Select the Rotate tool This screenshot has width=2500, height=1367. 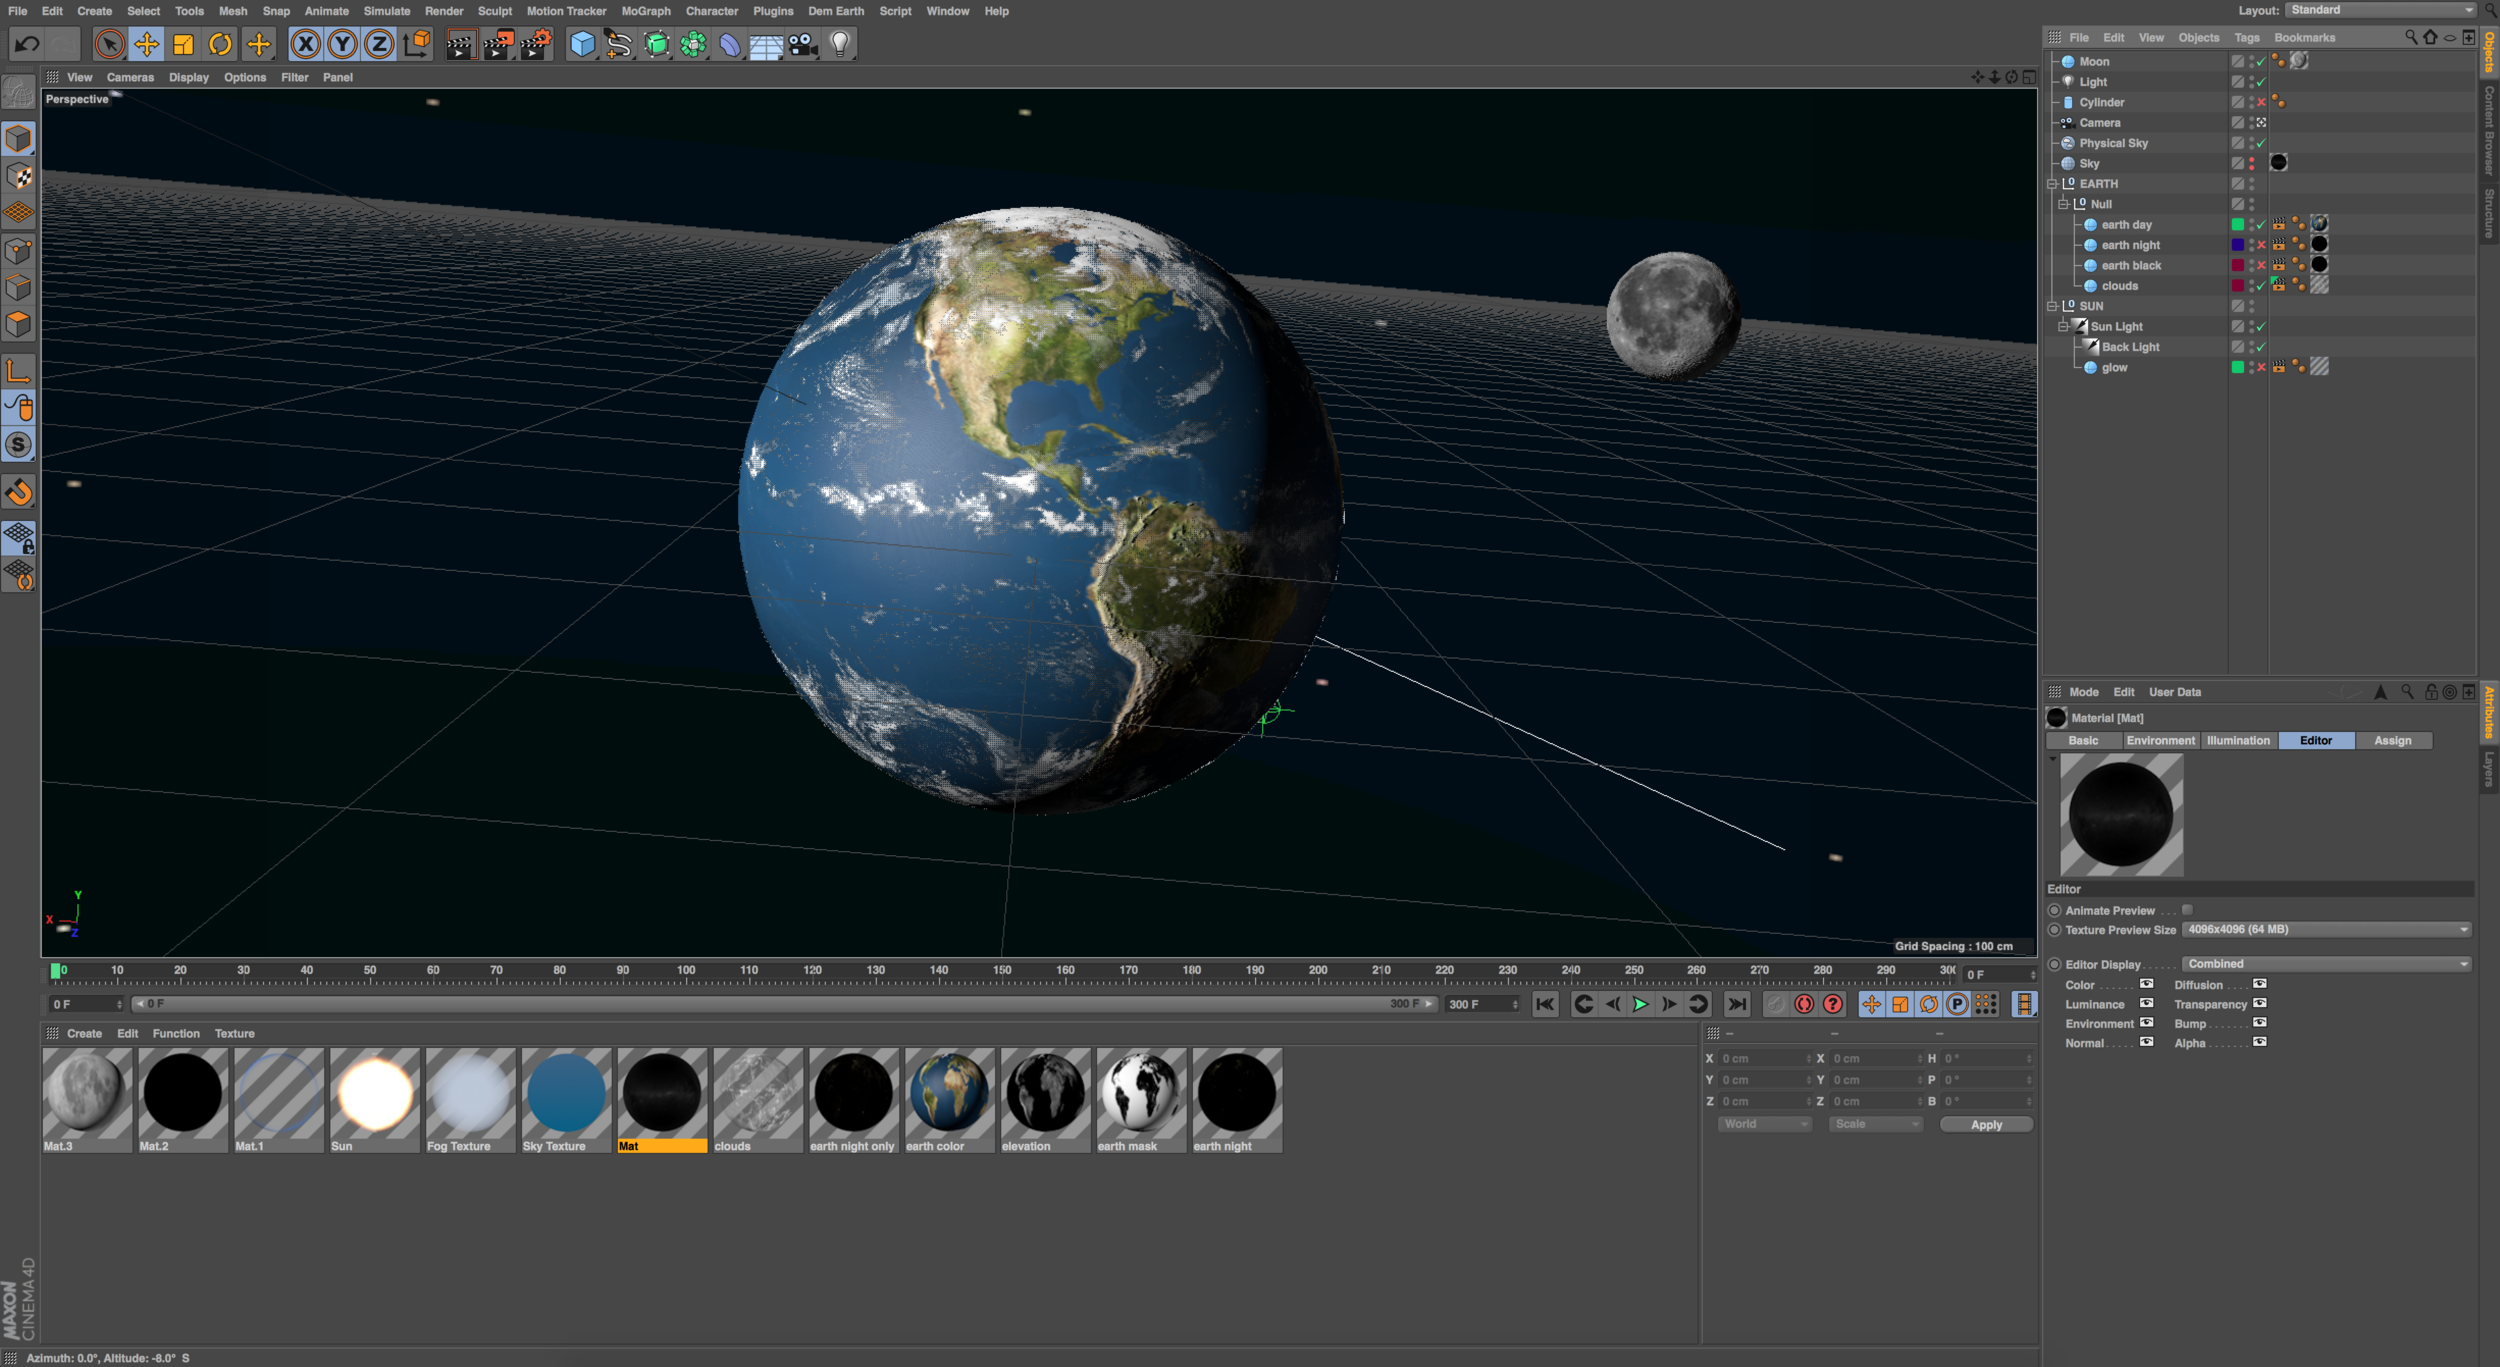tap(220, 44)
